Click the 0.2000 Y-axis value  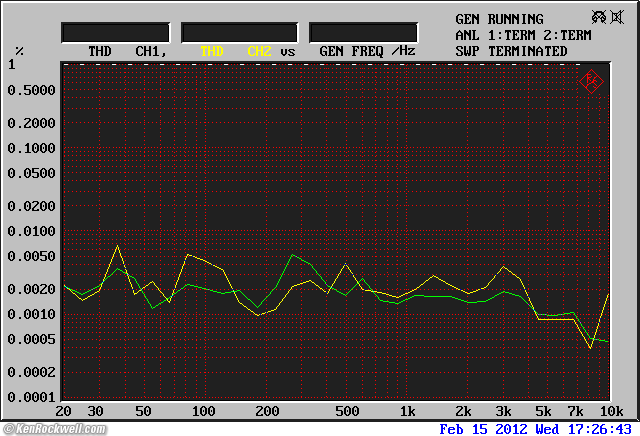31,123
